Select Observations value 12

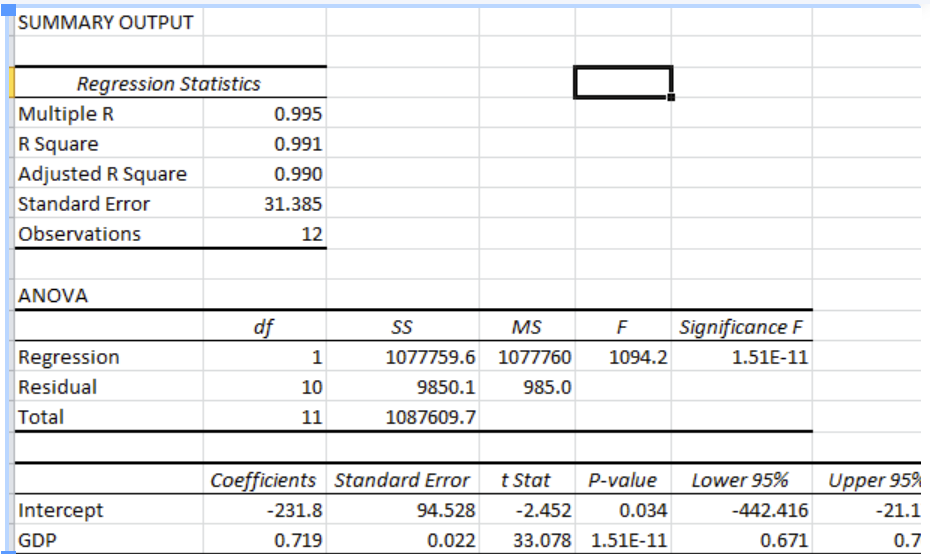(x=265, y=234)
